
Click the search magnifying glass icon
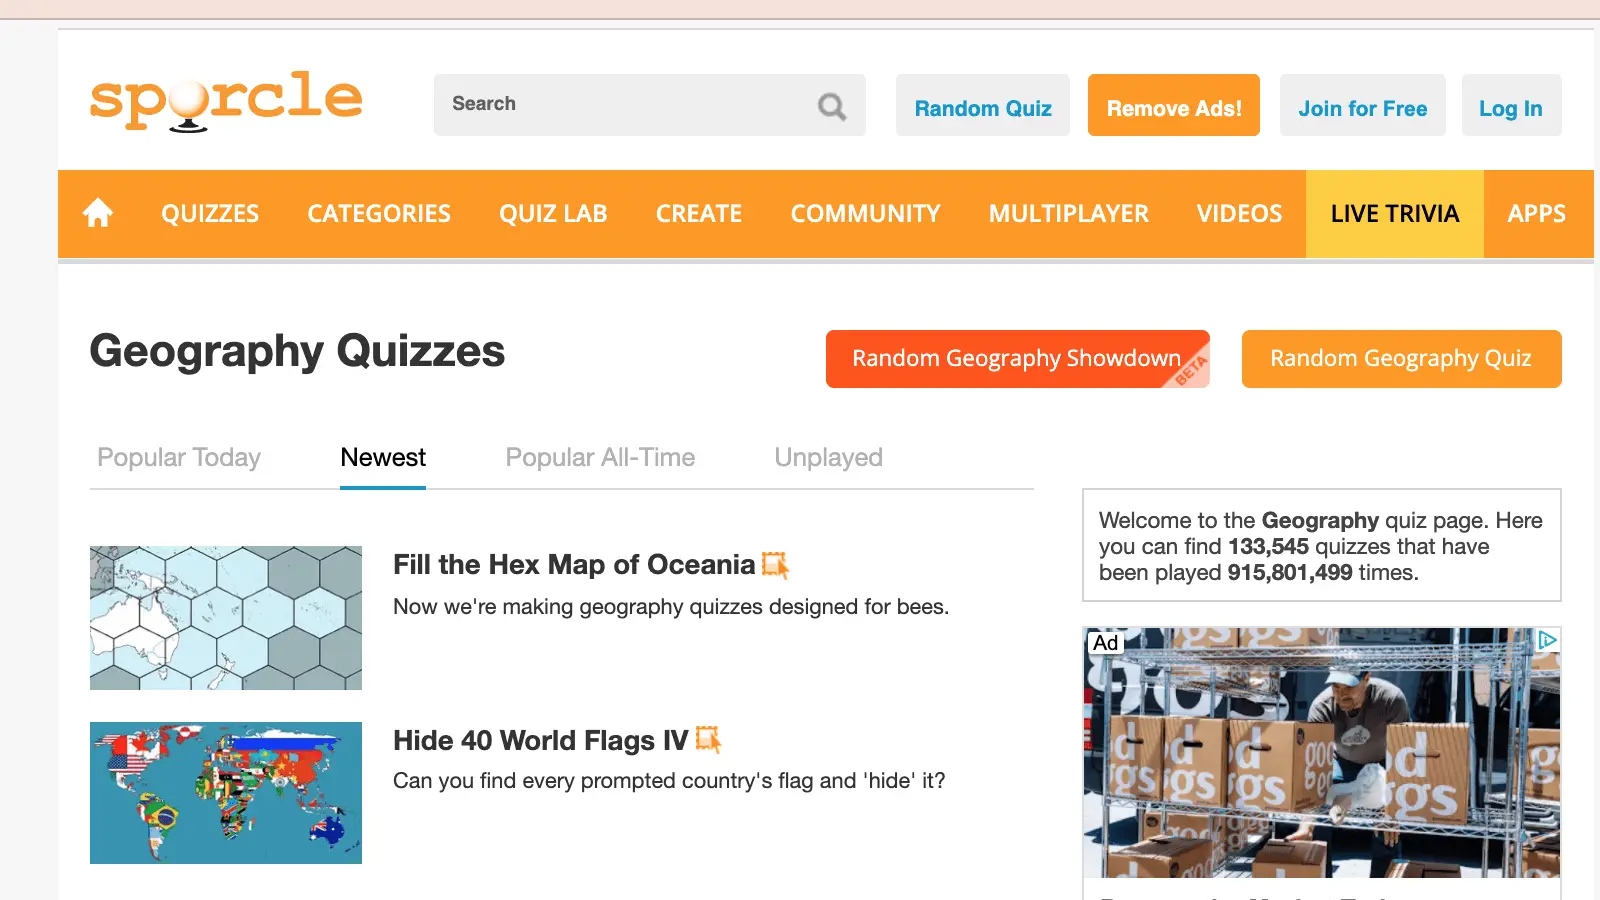coord(832,106)
